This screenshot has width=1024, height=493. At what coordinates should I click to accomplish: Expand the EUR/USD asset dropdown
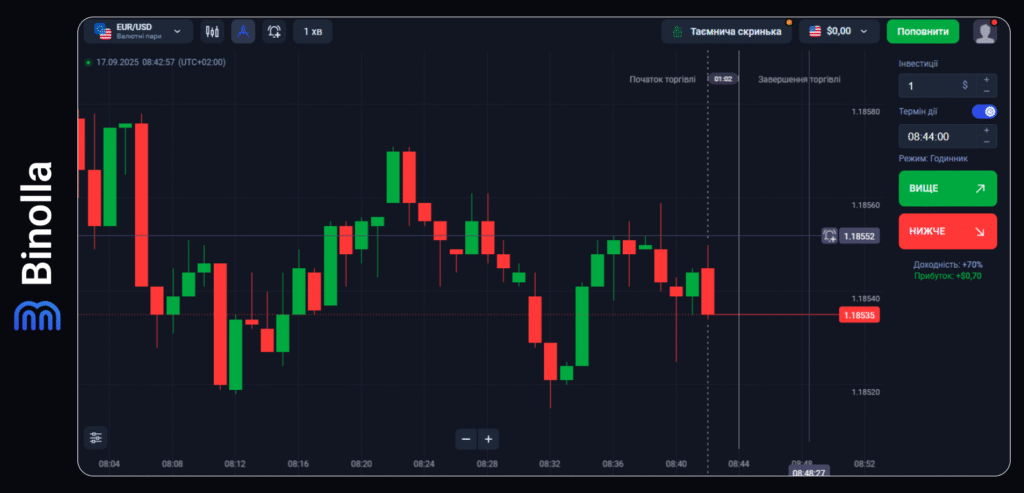pos(139,32)
